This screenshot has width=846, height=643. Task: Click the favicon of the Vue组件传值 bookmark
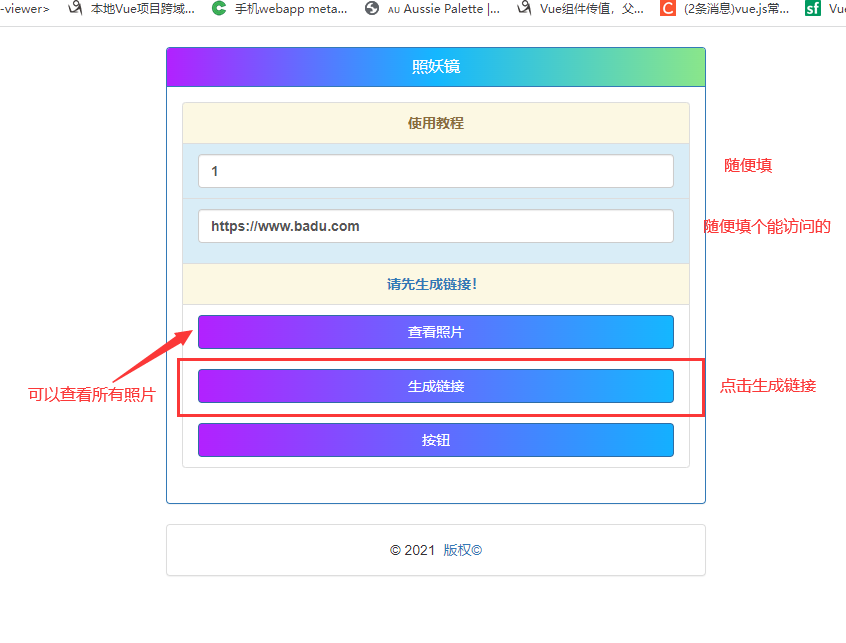click(x=524, y=9)
